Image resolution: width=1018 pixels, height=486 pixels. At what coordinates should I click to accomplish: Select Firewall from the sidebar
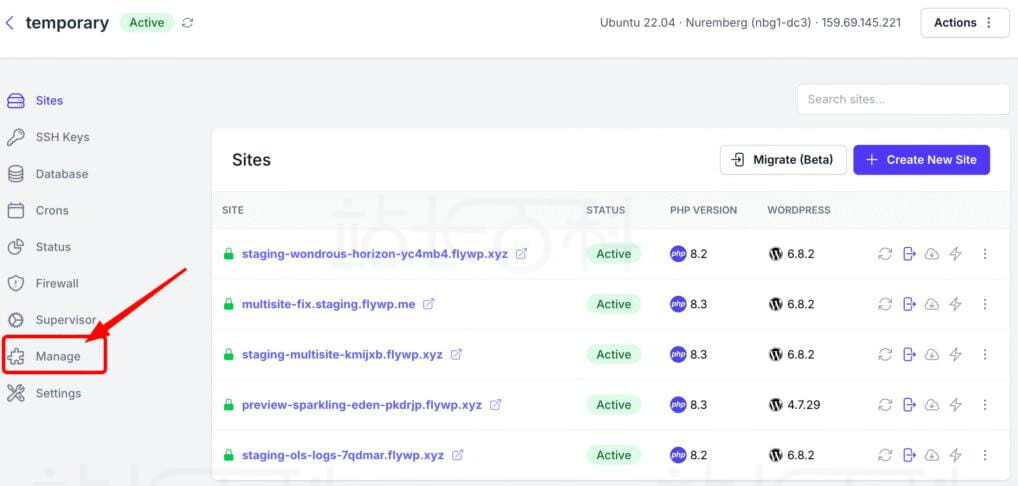56,283
